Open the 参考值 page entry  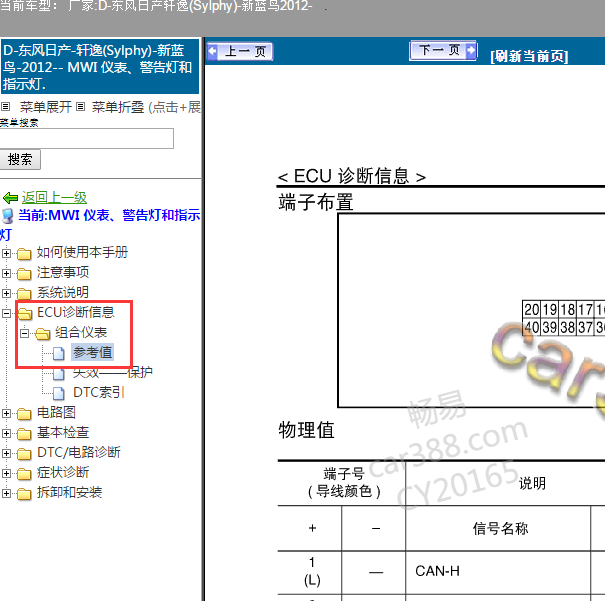(93, 352)
